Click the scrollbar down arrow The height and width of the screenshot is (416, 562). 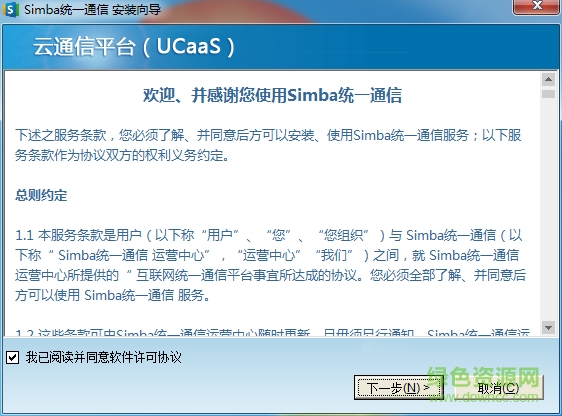(x=548, y=327)
